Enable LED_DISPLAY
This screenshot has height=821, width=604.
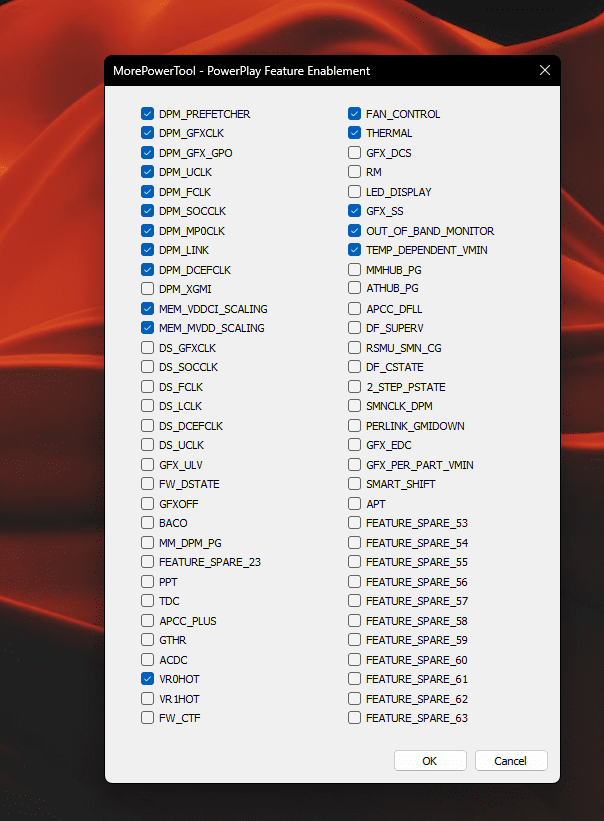click(354, 192)
